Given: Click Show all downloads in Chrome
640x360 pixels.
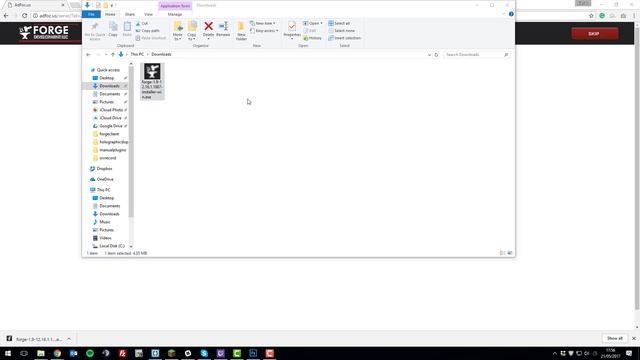Looking at the screenshot, I should tap(614, 338).
